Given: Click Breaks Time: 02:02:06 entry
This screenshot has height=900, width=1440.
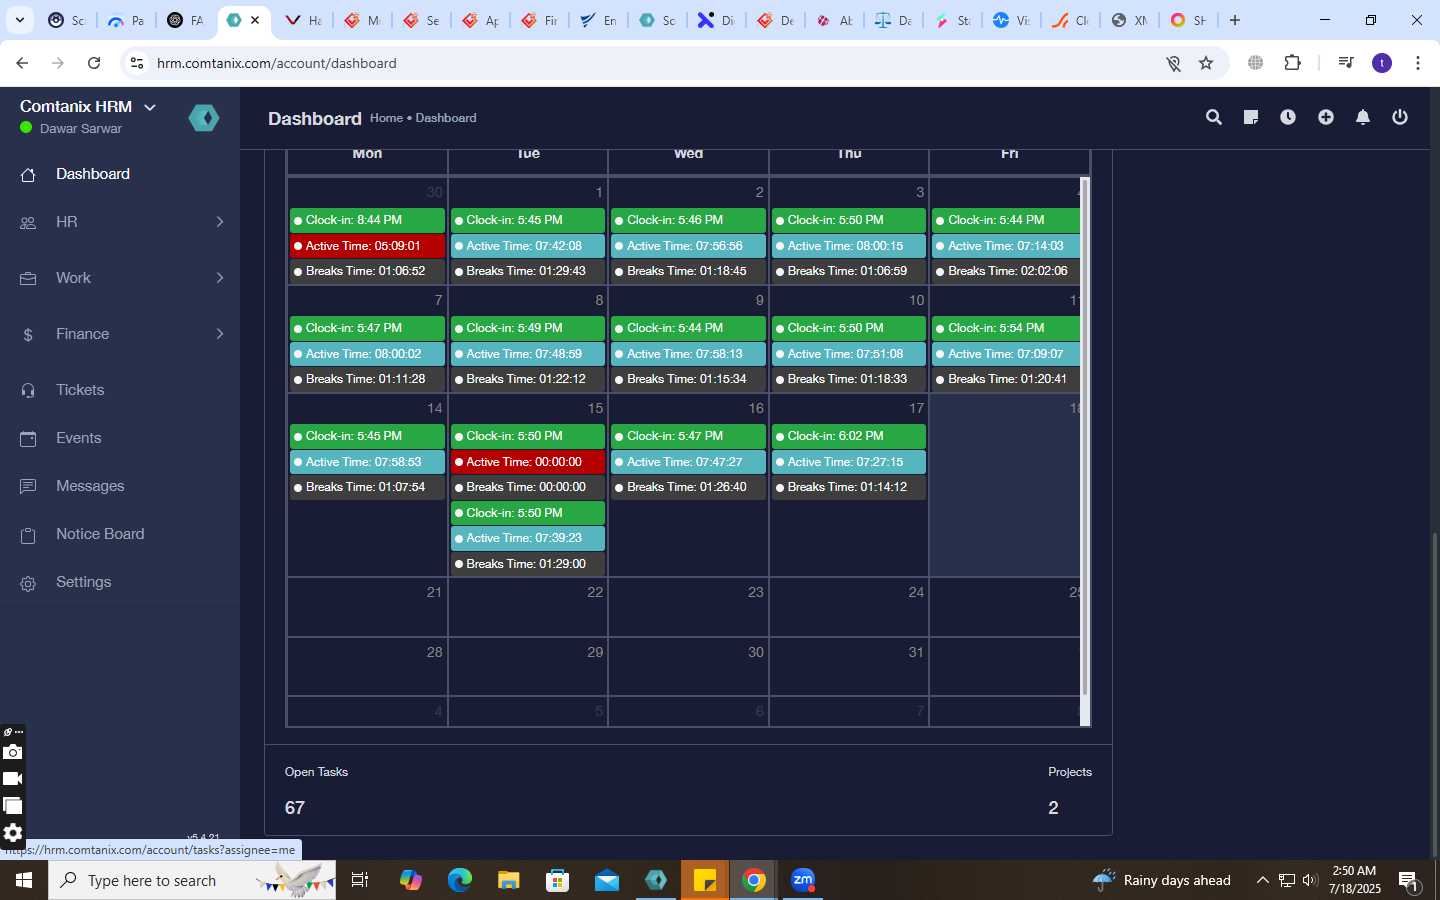Looking at the screenshot, I should point(1006,271).
